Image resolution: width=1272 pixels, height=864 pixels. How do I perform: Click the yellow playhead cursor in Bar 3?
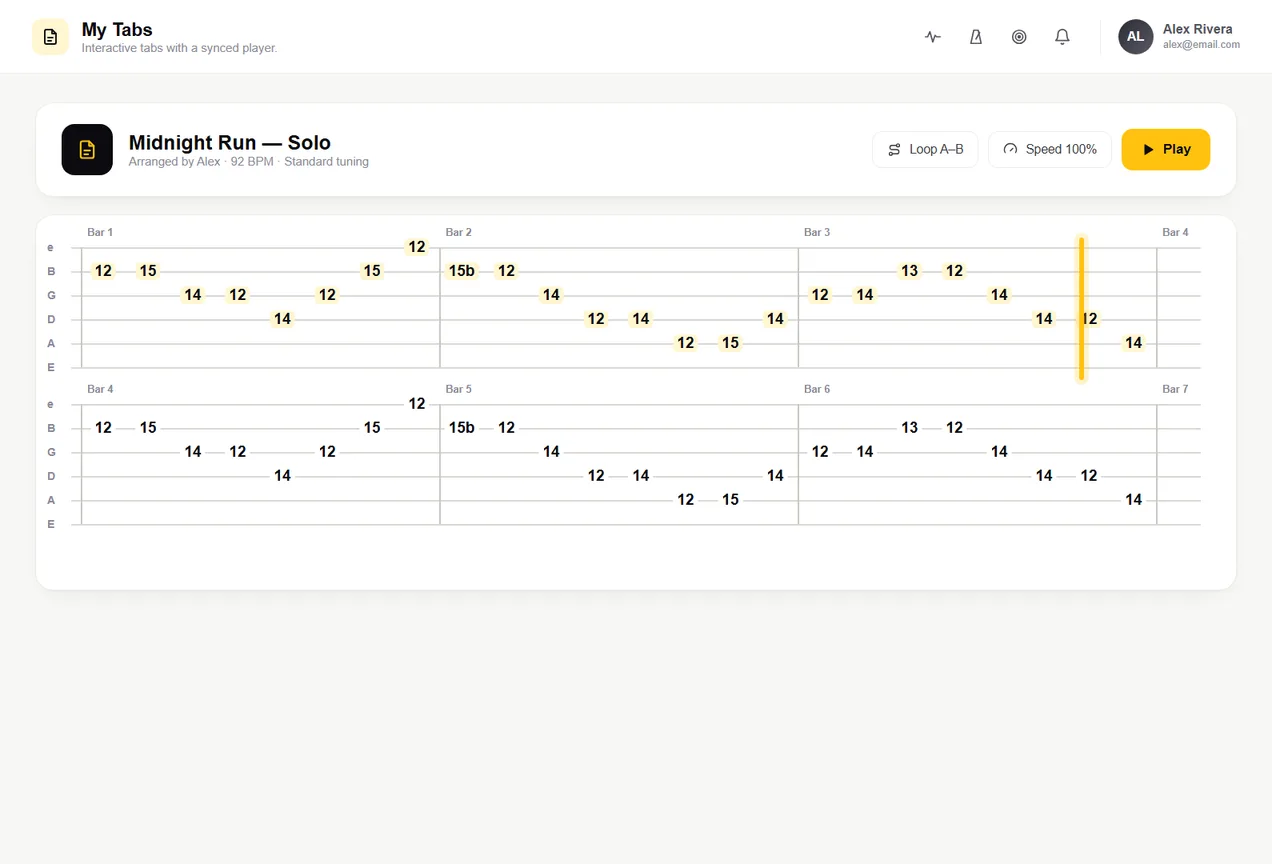click(x=1081, y=309)
